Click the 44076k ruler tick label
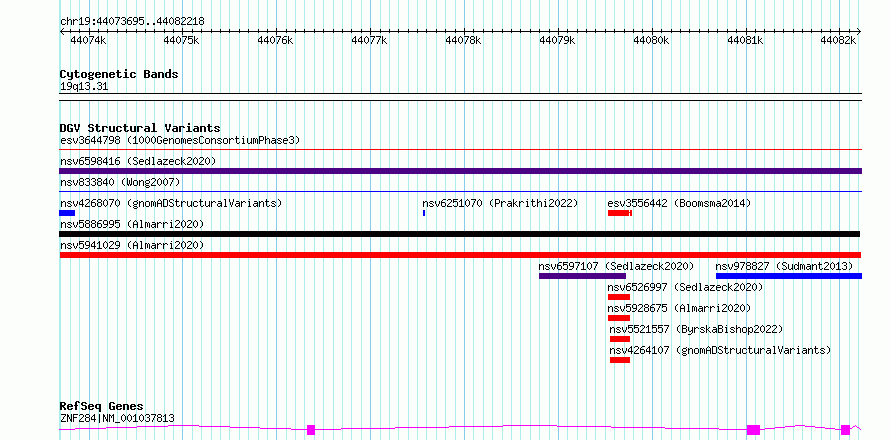Viewport: 890px width, 440px height. 275,40
